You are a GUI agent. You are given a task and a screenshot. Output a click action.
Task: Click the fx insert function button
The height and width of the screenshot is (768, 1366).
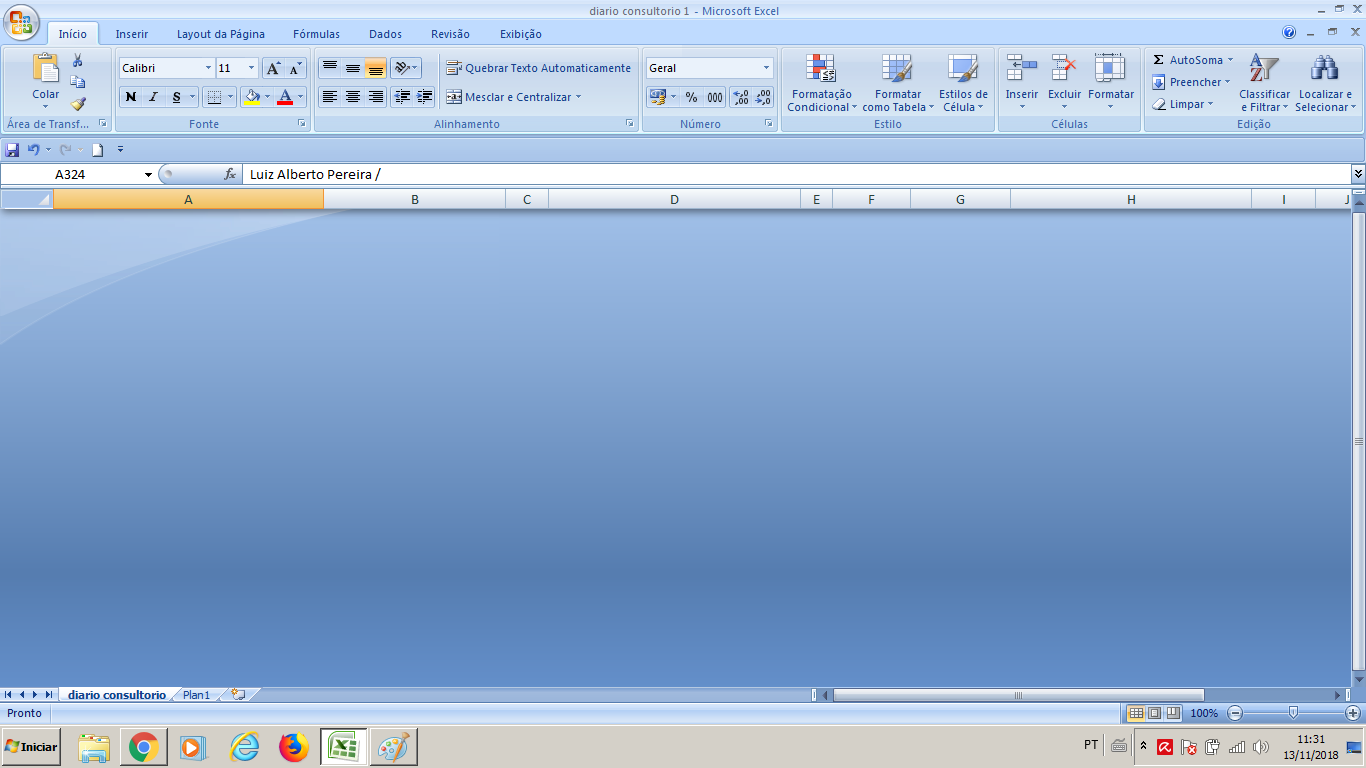(x=230, y=174)
